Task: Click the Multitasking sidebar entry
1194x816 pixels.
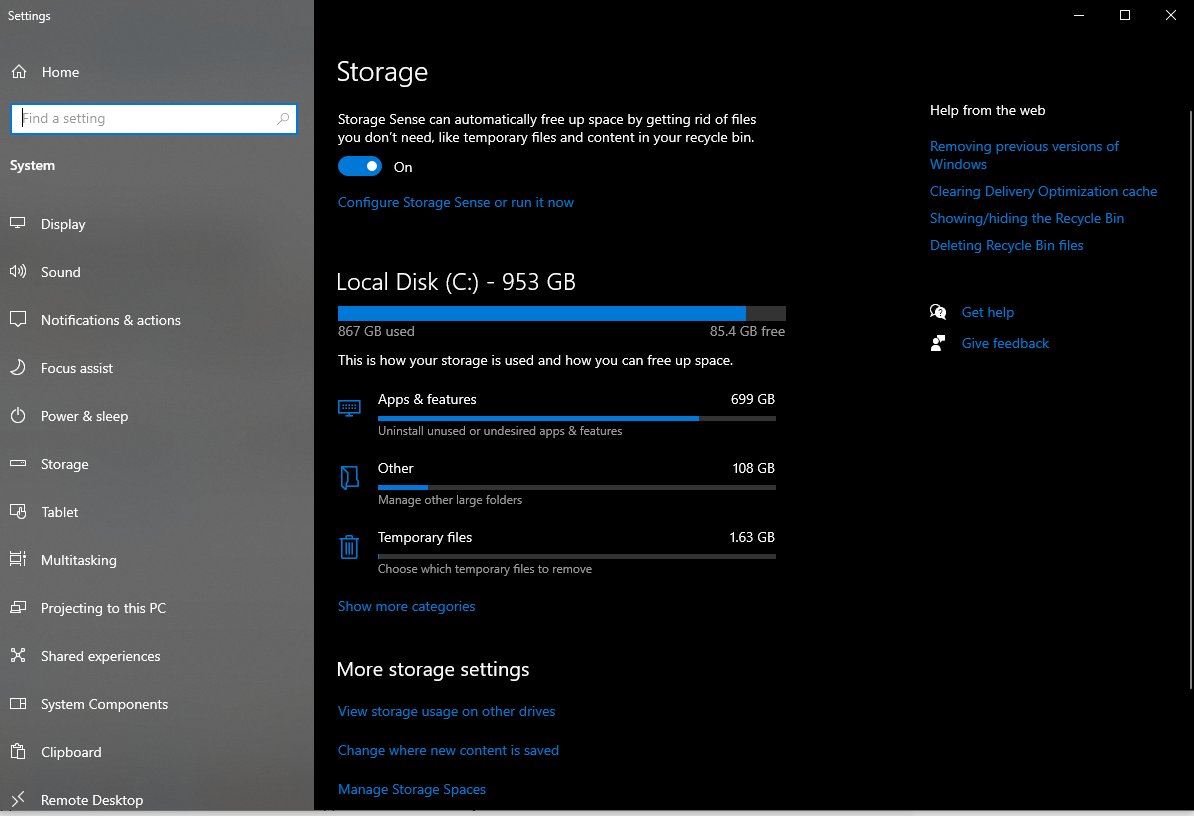Action: click(77, 560)
